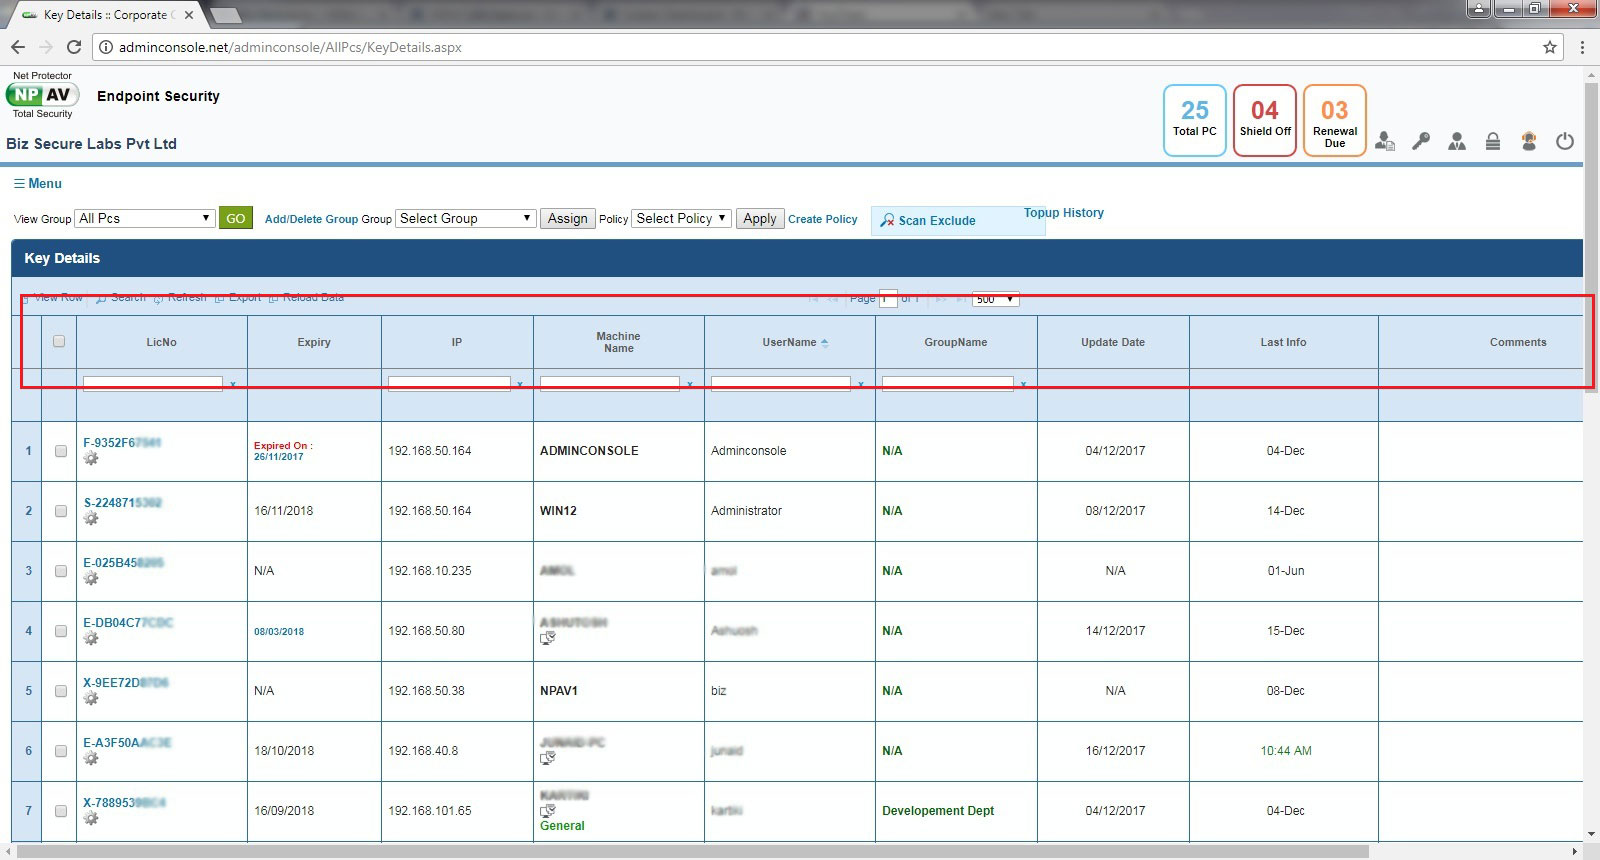Click the LicNo filter input field
The height and width of the screenshot is (860, 1600).
pos(153,384)
